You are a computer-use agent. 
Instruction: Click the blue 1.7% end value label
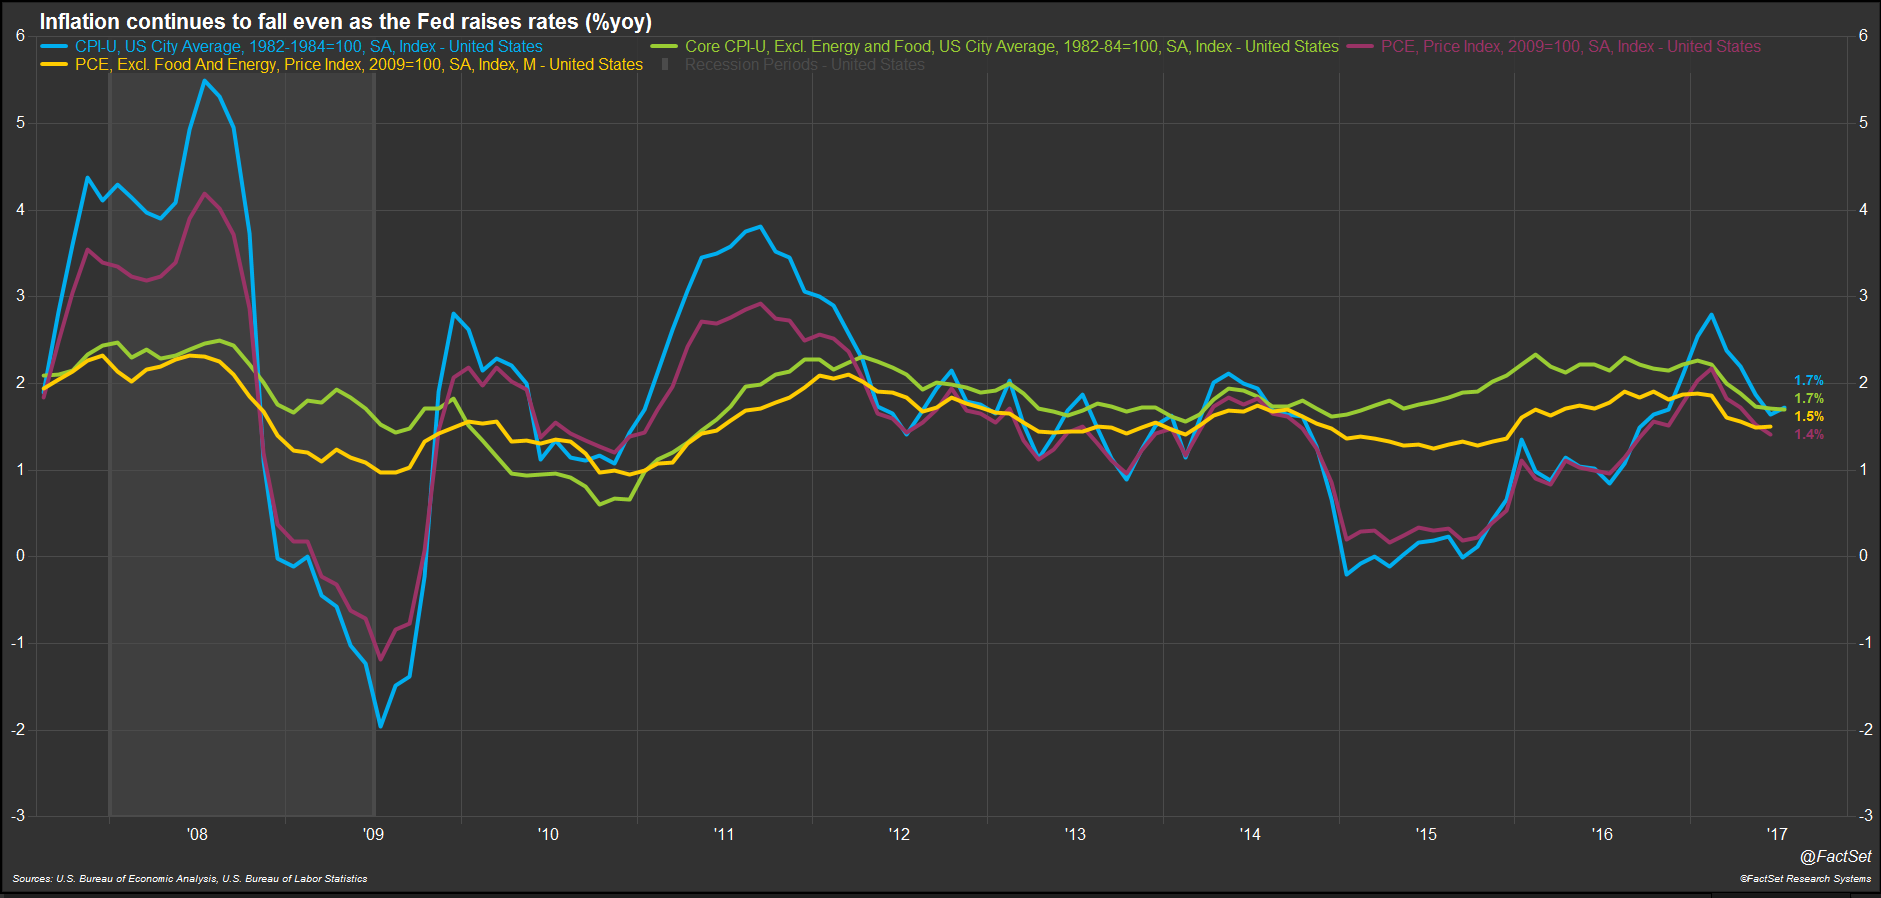(1808, 380)
